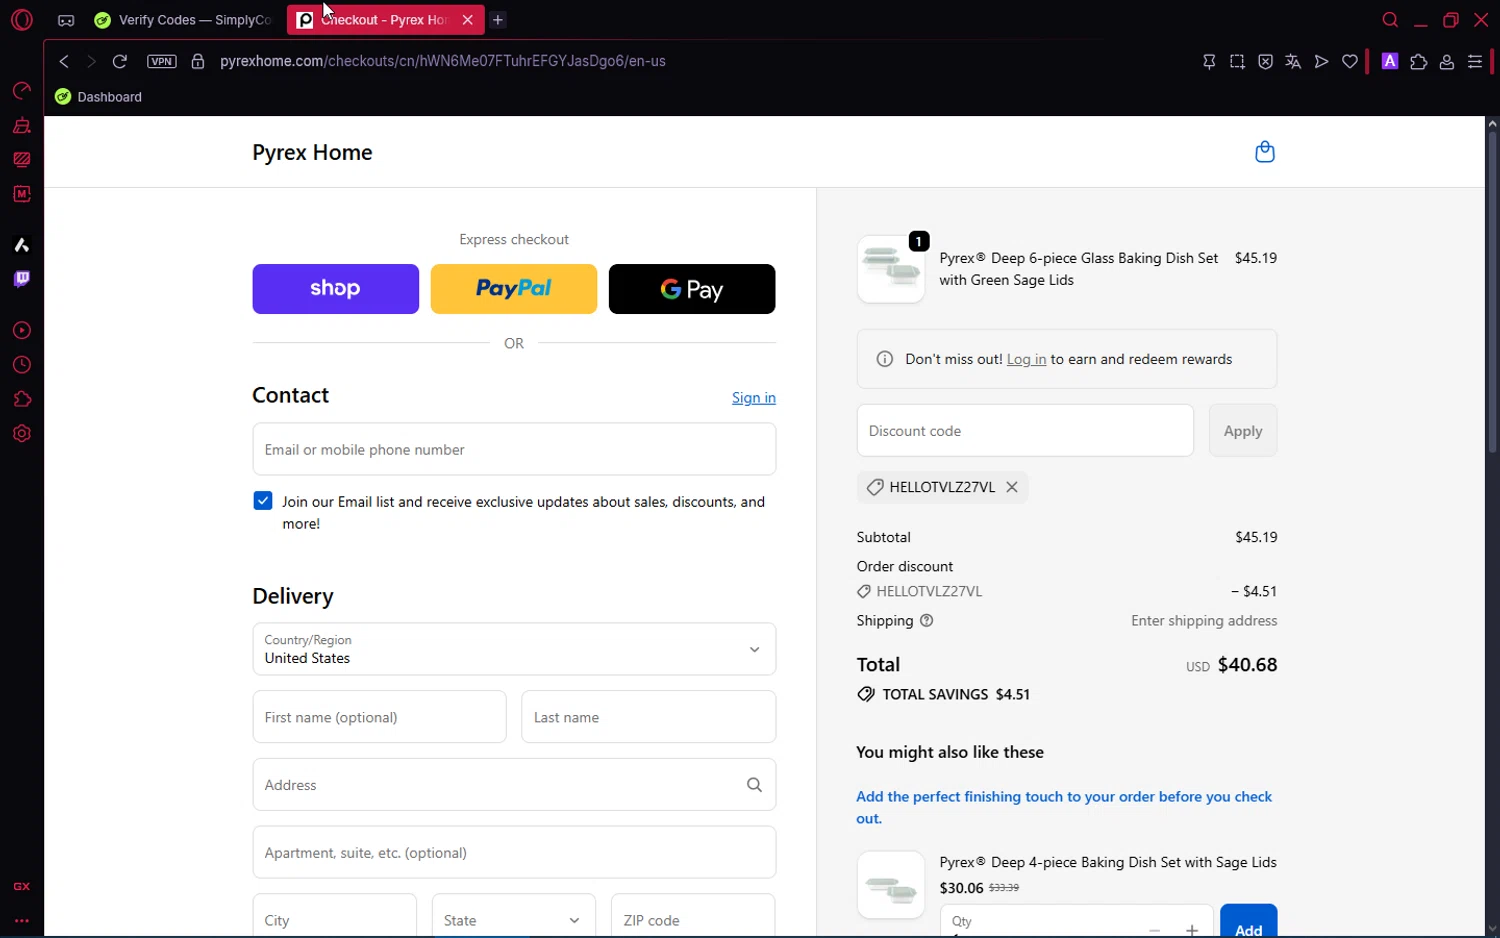Open the white A-shaped app icon in sidebar
This screenshot has width=1500, height=938.
click(22, 245)
